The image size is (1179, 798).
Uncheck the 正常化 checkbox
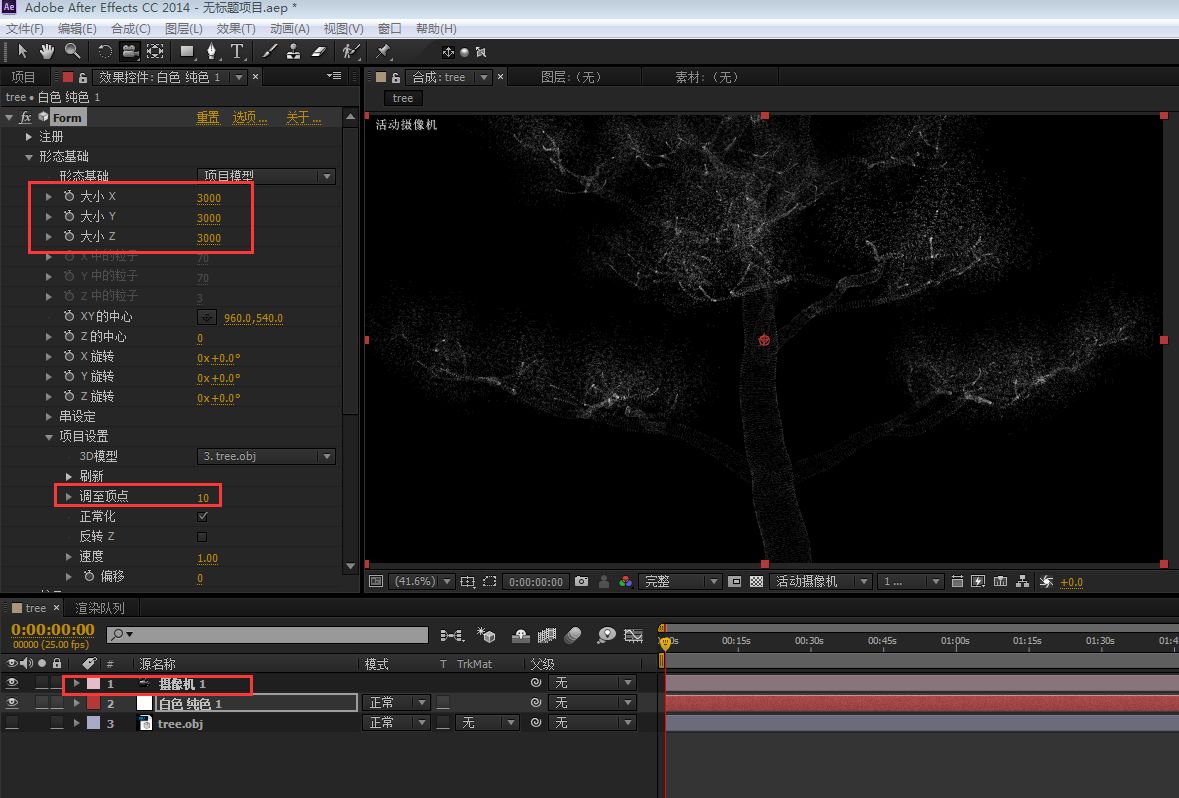202,517
